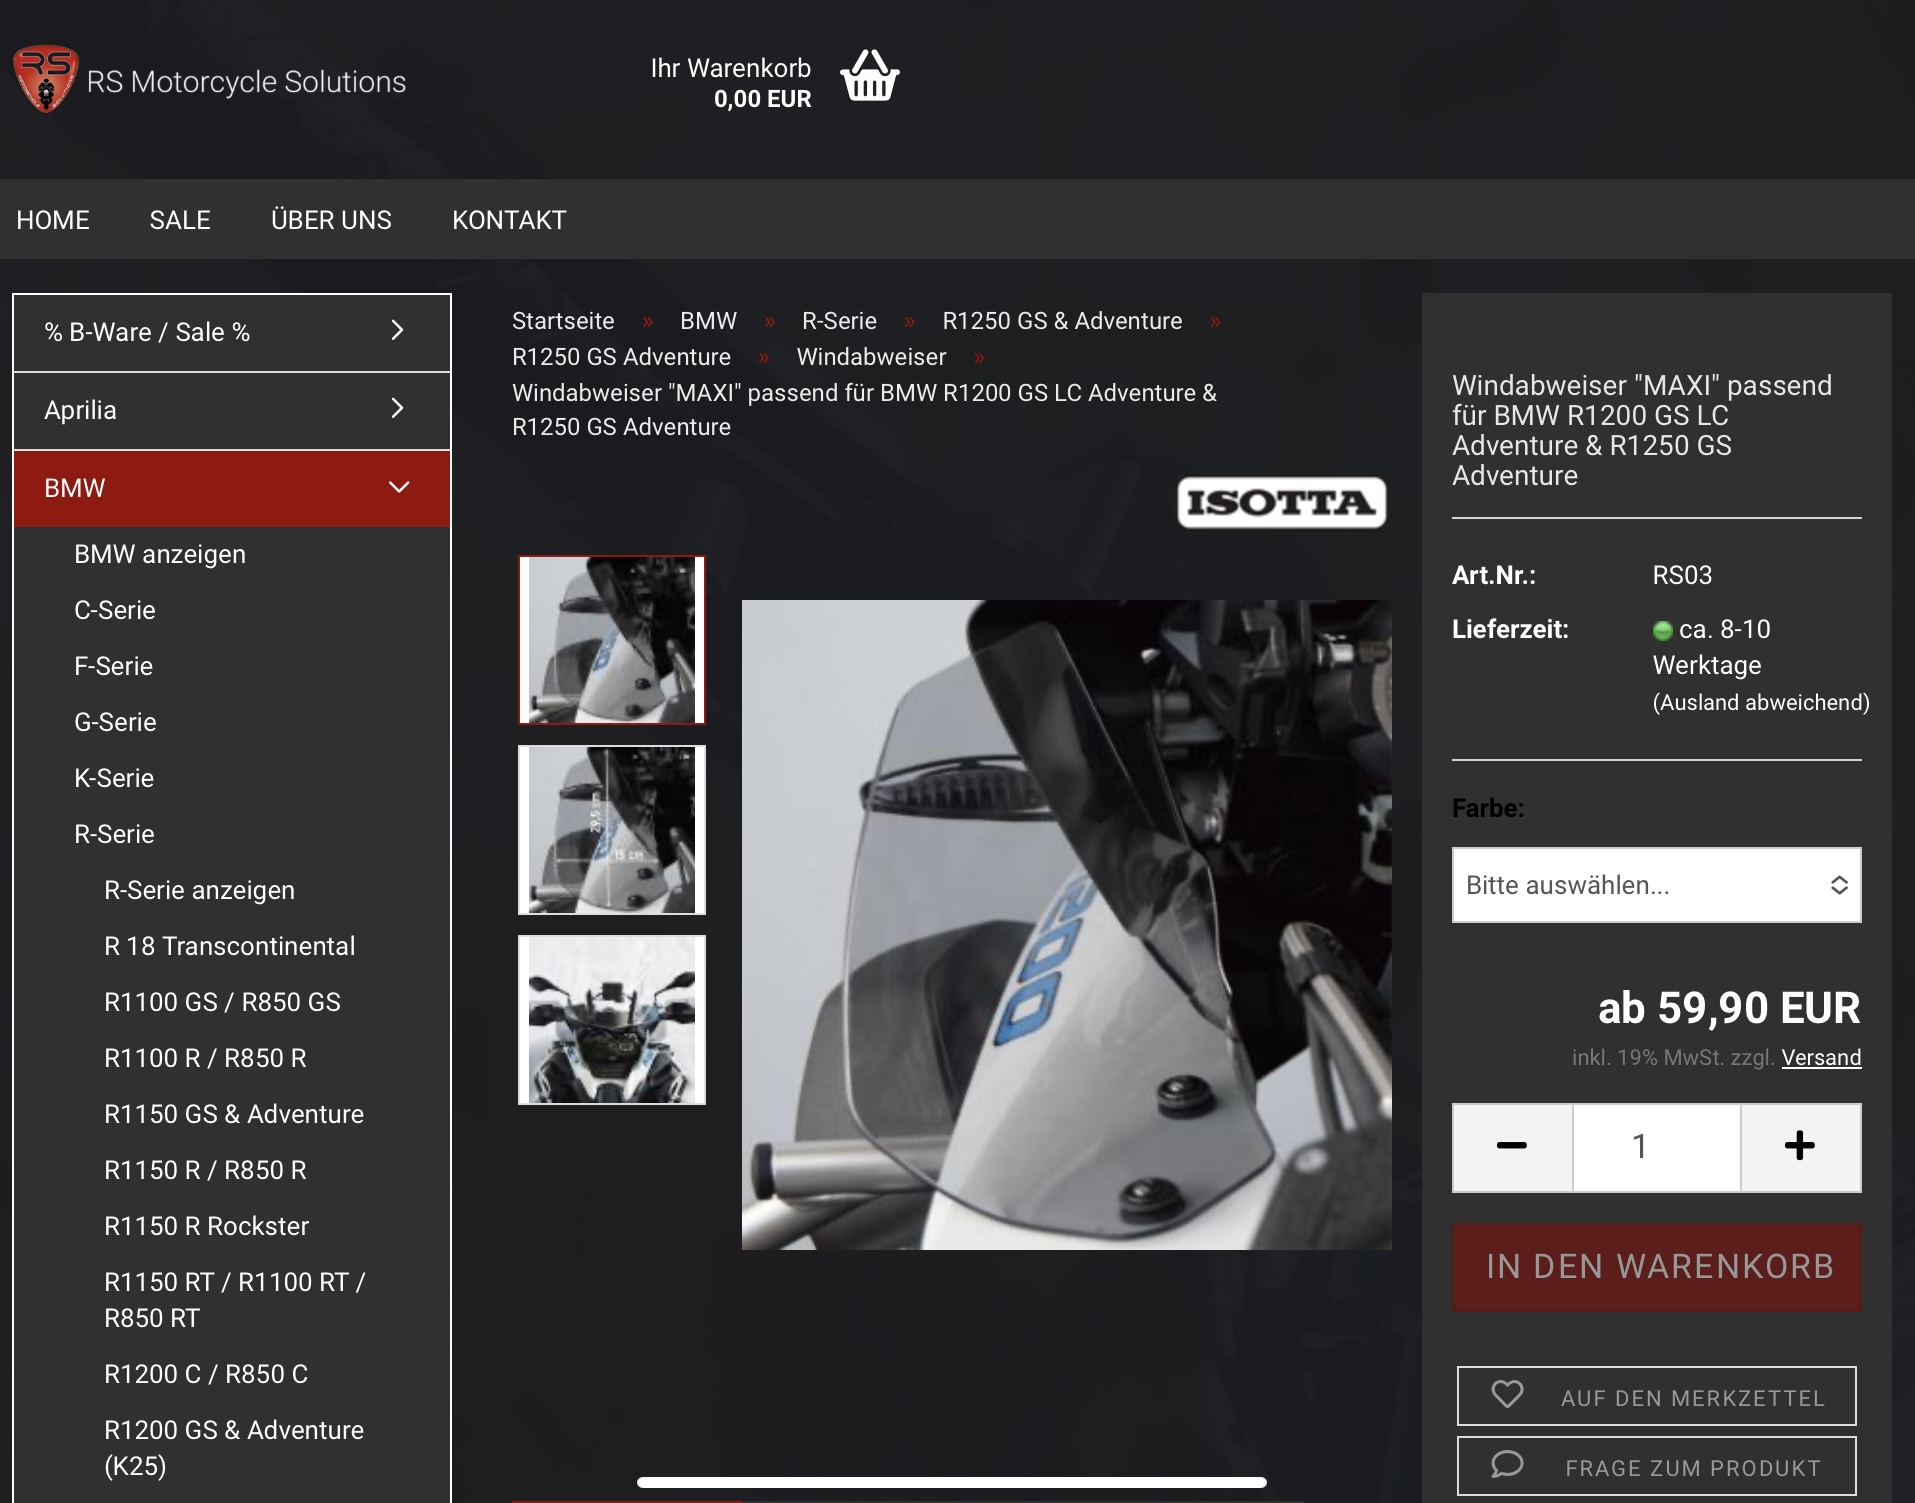Click Startseite breadcrumb link

(x=563, y=321)
